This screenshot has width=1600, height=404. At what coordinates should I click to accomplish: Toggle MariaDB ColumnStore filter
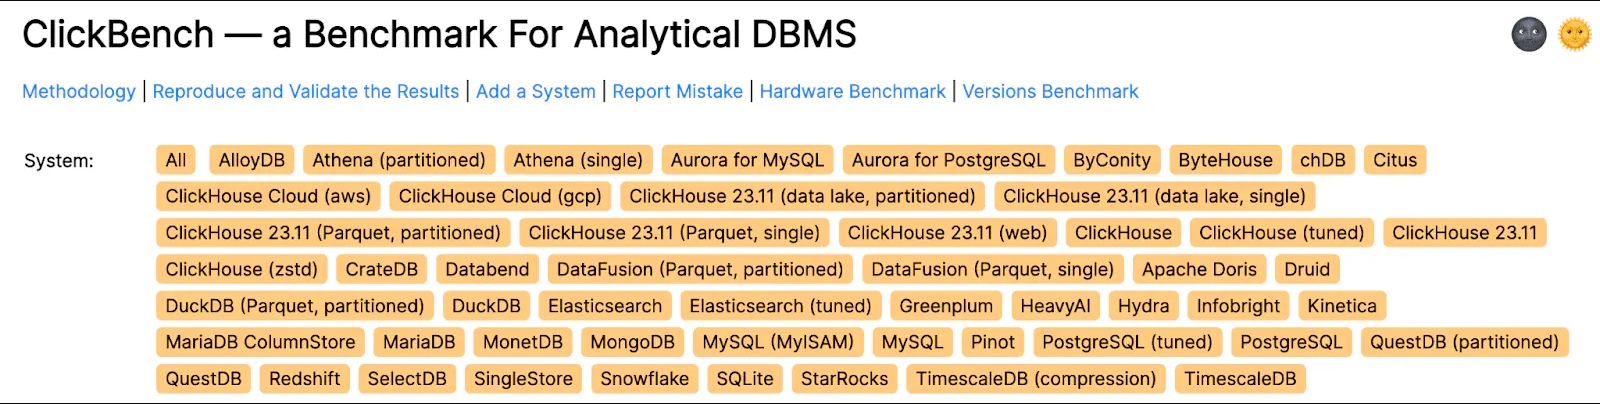260,343
